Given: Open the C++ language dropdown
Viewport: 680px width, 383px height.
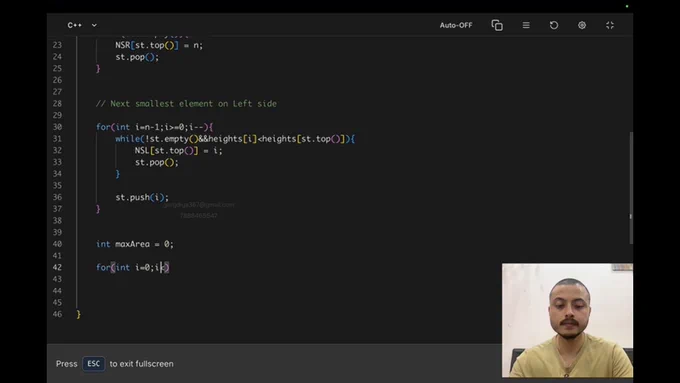Looking at the screenshot, I should pyautogui.click(x=82, y=25).
